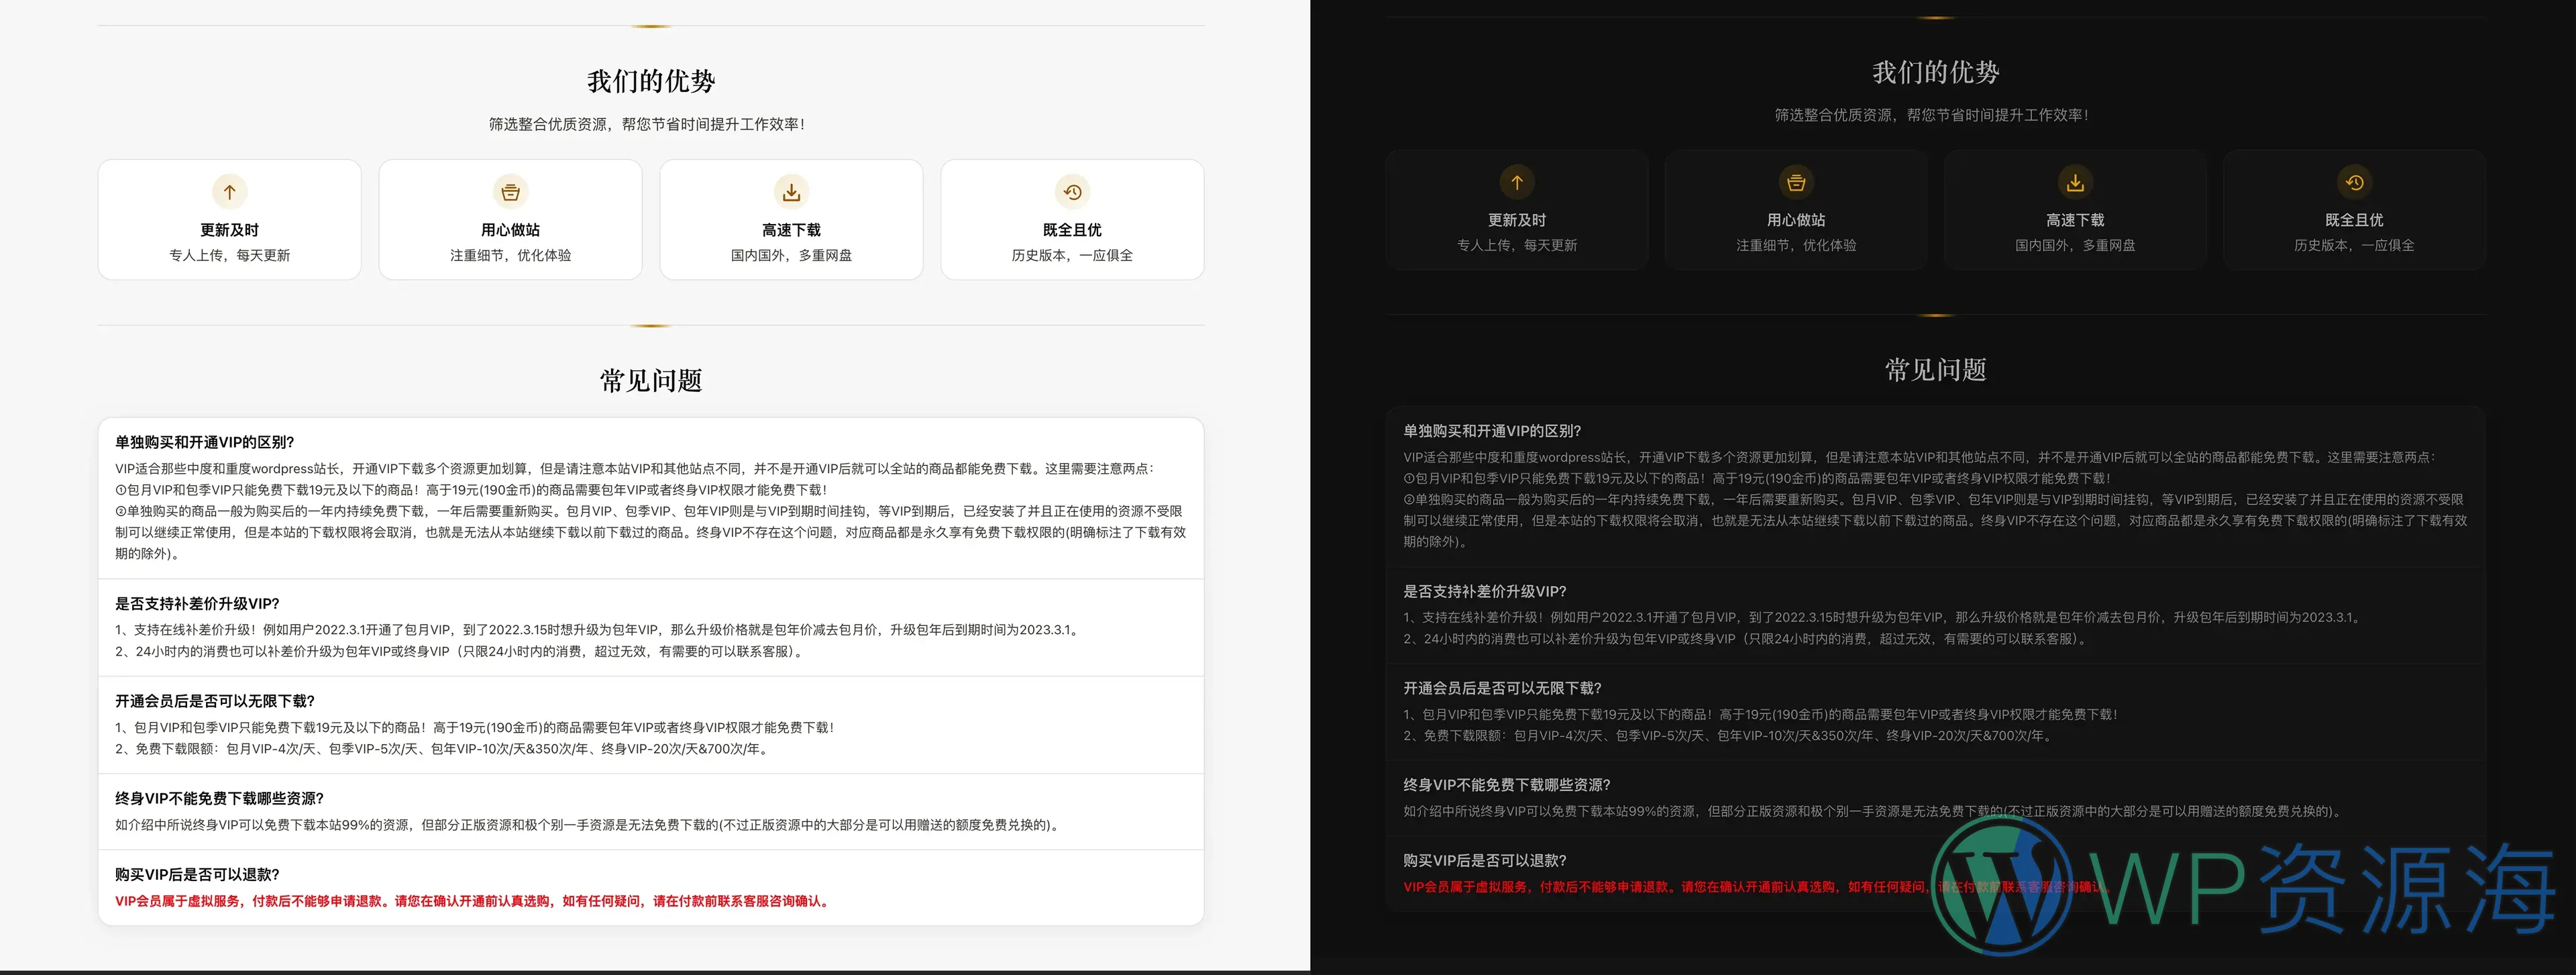Image resolution: width=2576 pixels, height=975 pixels.
Task: Click the history clock icon above 既全且优
Action: [x=1071, y=191]
